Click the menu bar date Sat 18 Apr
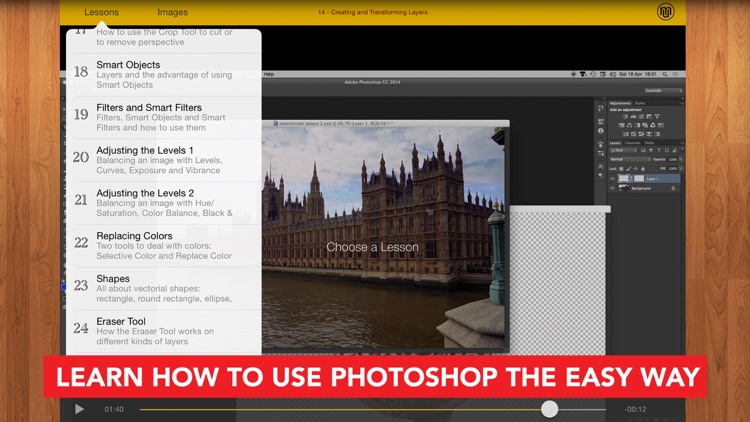 point(631,74)
